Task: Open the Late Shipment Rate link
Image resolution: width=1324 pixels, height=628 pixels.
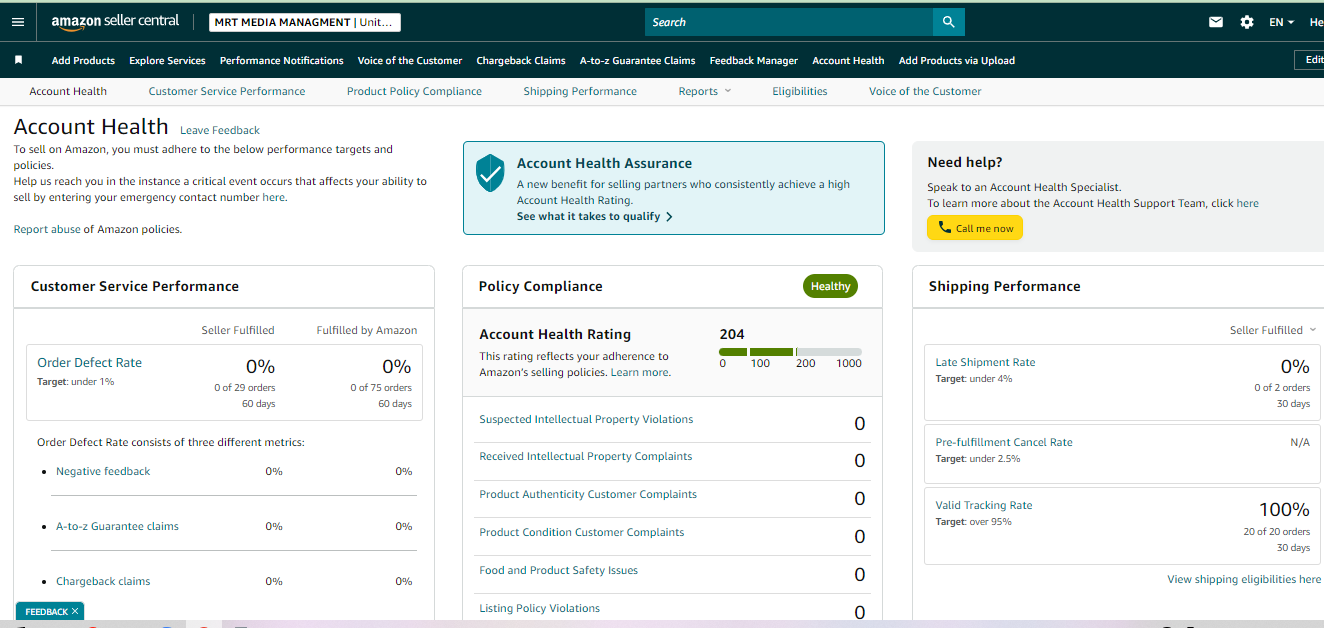Action: (985, 362)
